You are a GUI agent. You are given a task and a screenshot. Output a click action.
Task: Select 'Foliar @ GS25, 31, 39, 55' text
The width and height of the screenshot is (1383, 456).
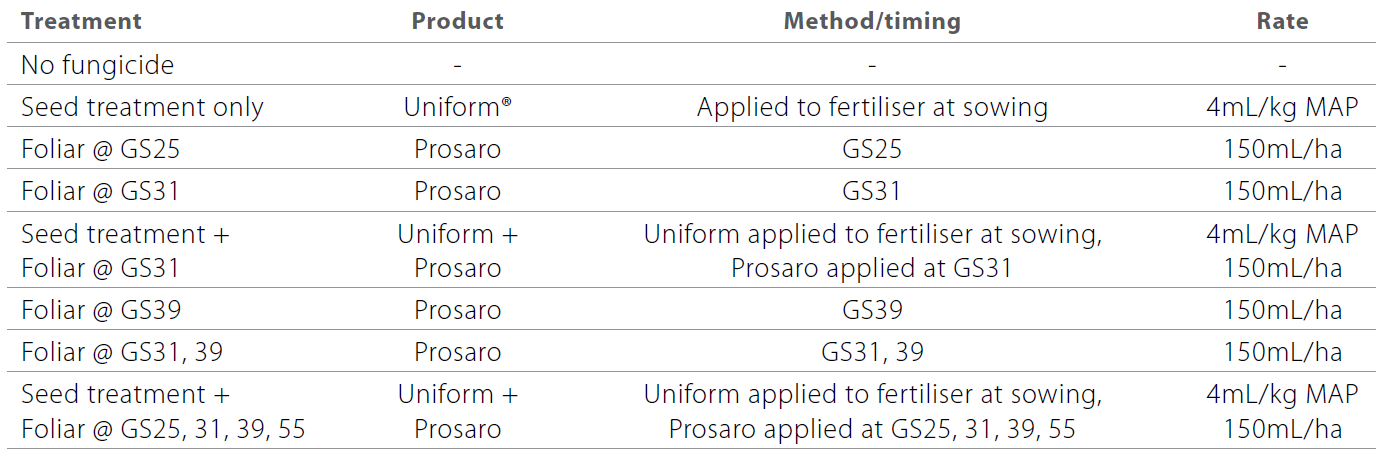tap(163, 430)
